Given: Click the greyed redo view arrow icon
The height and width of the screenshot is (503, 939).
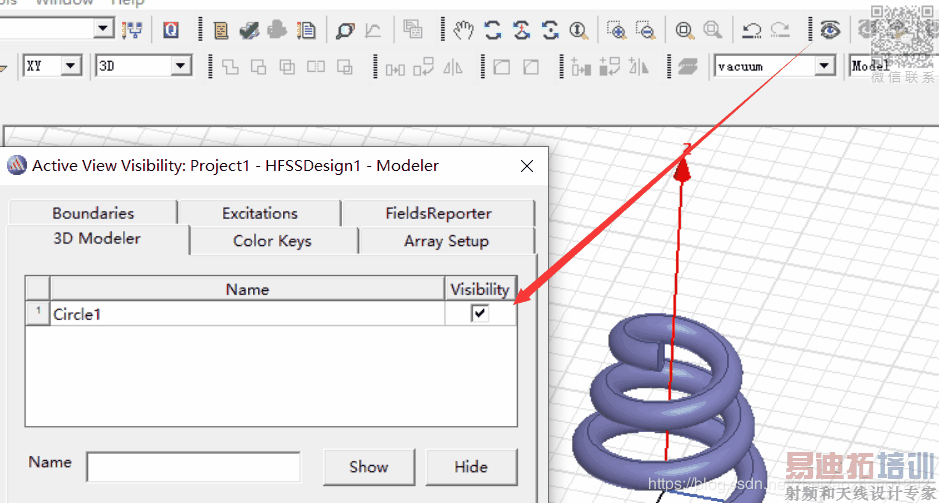Looking at the screenshot, I should [780, 30].
